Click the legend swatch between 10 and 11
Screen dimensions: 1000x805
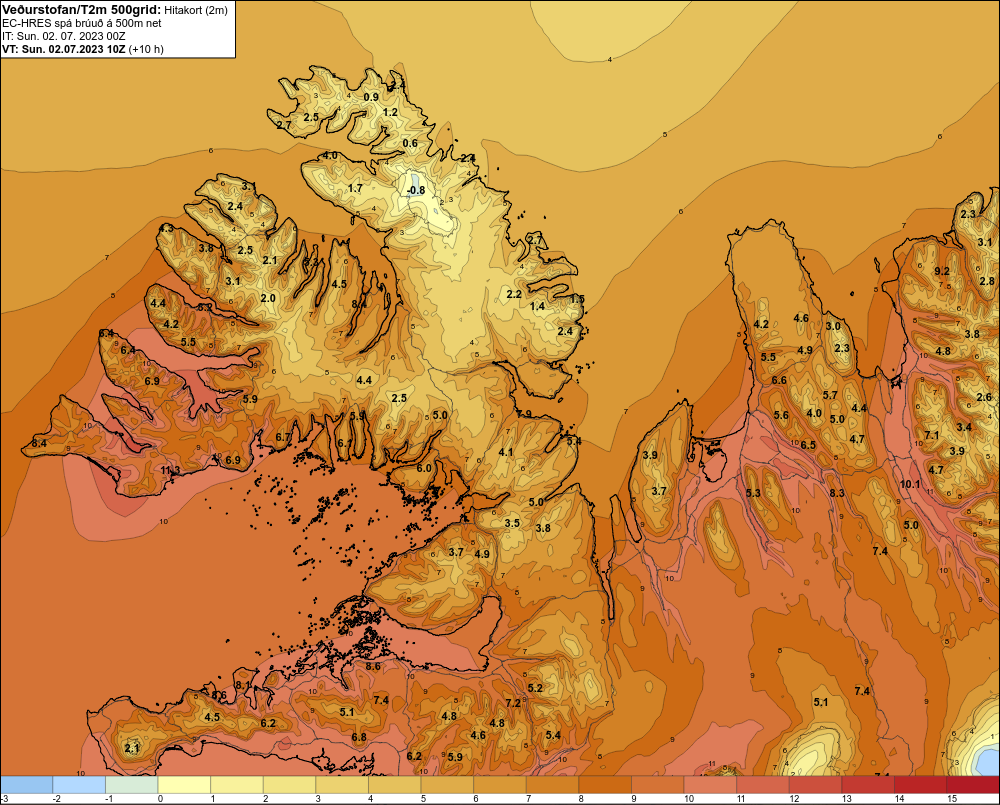[x=710, y=785]
